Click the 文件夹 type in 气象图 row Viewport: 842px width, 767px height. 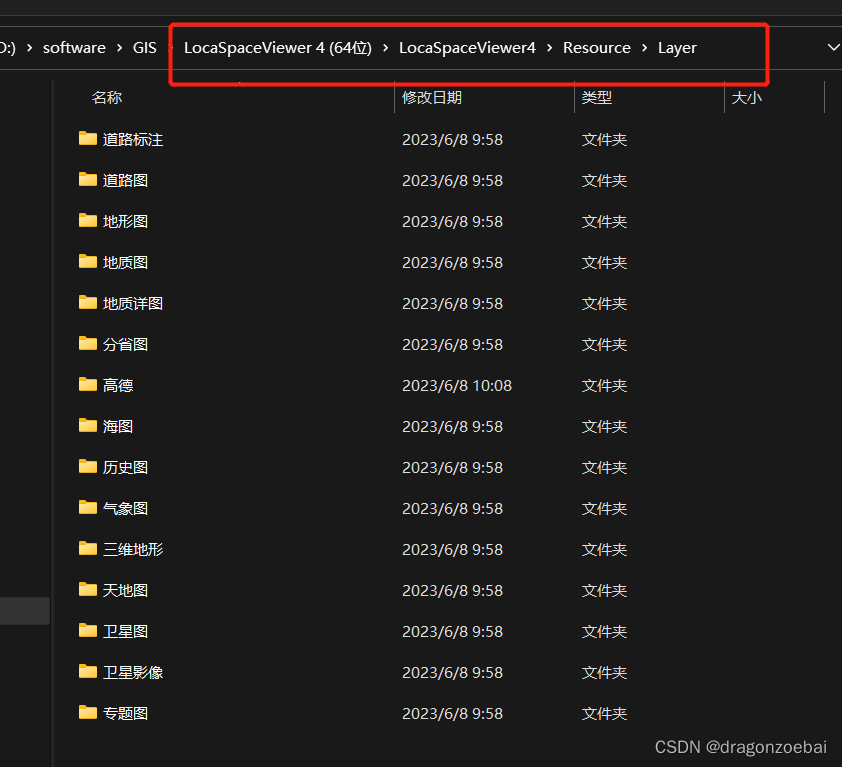pos(604,509)
